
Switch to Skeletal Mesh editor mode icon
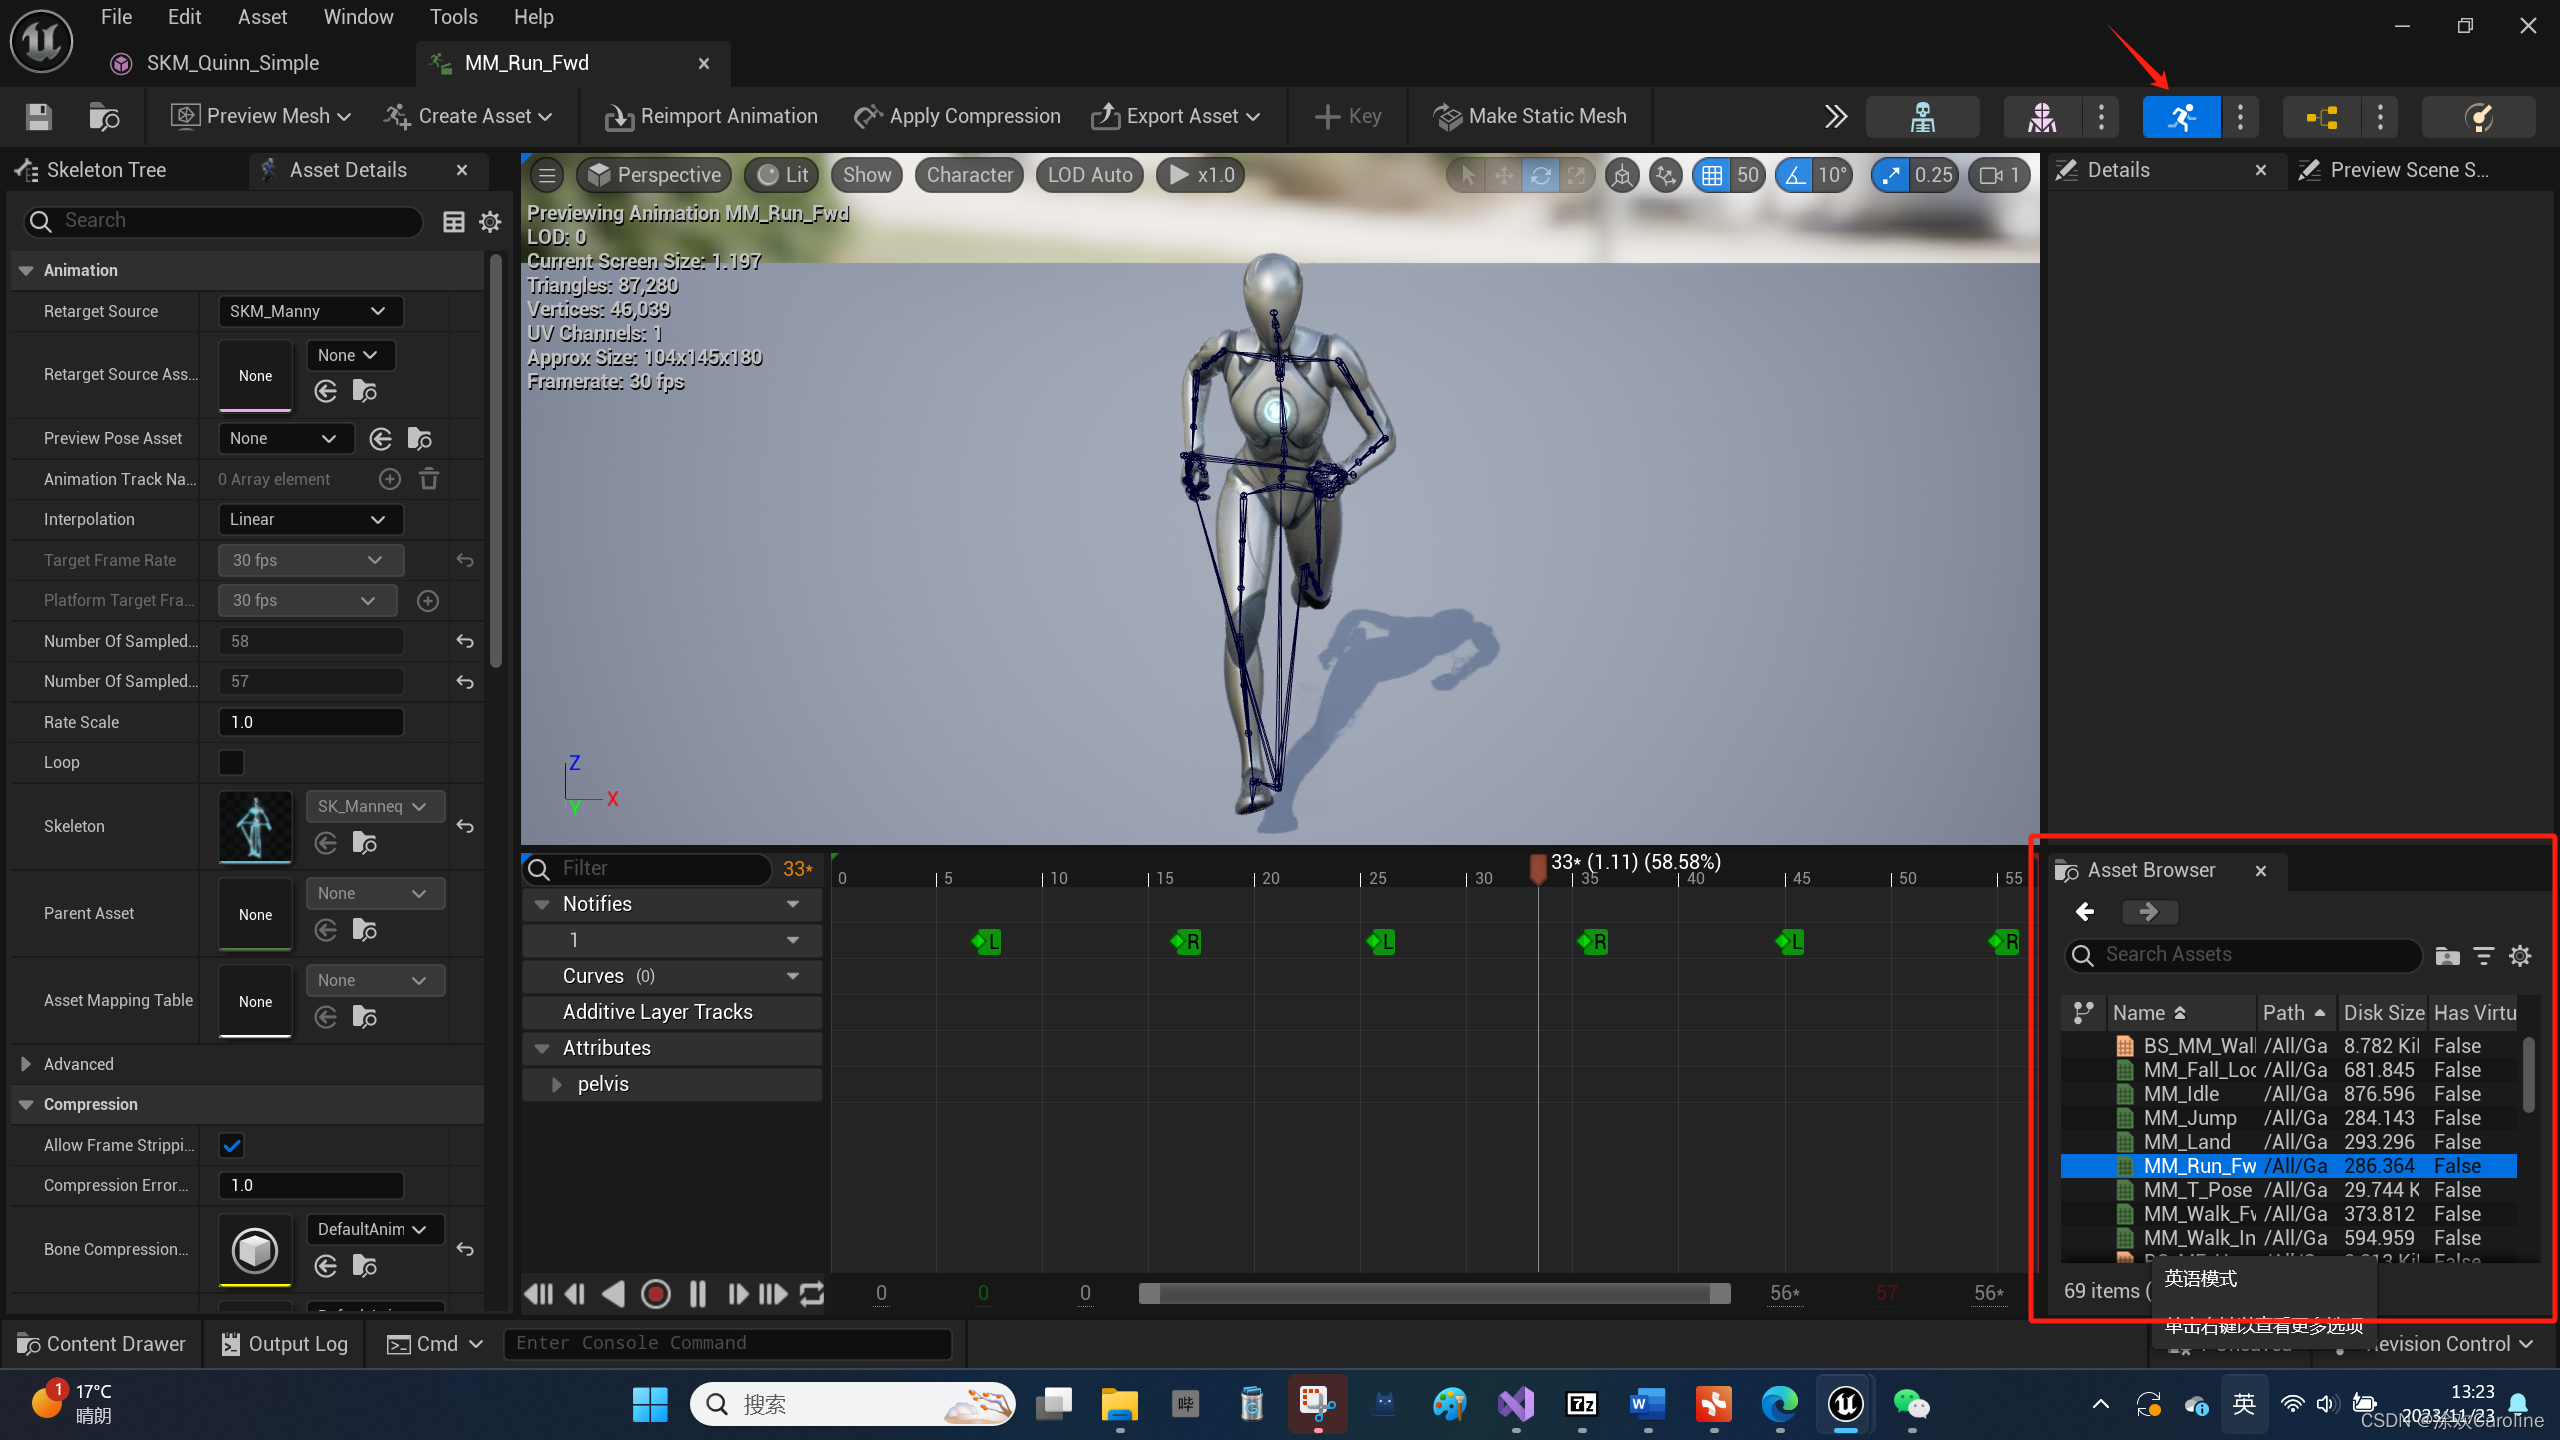2042,117
